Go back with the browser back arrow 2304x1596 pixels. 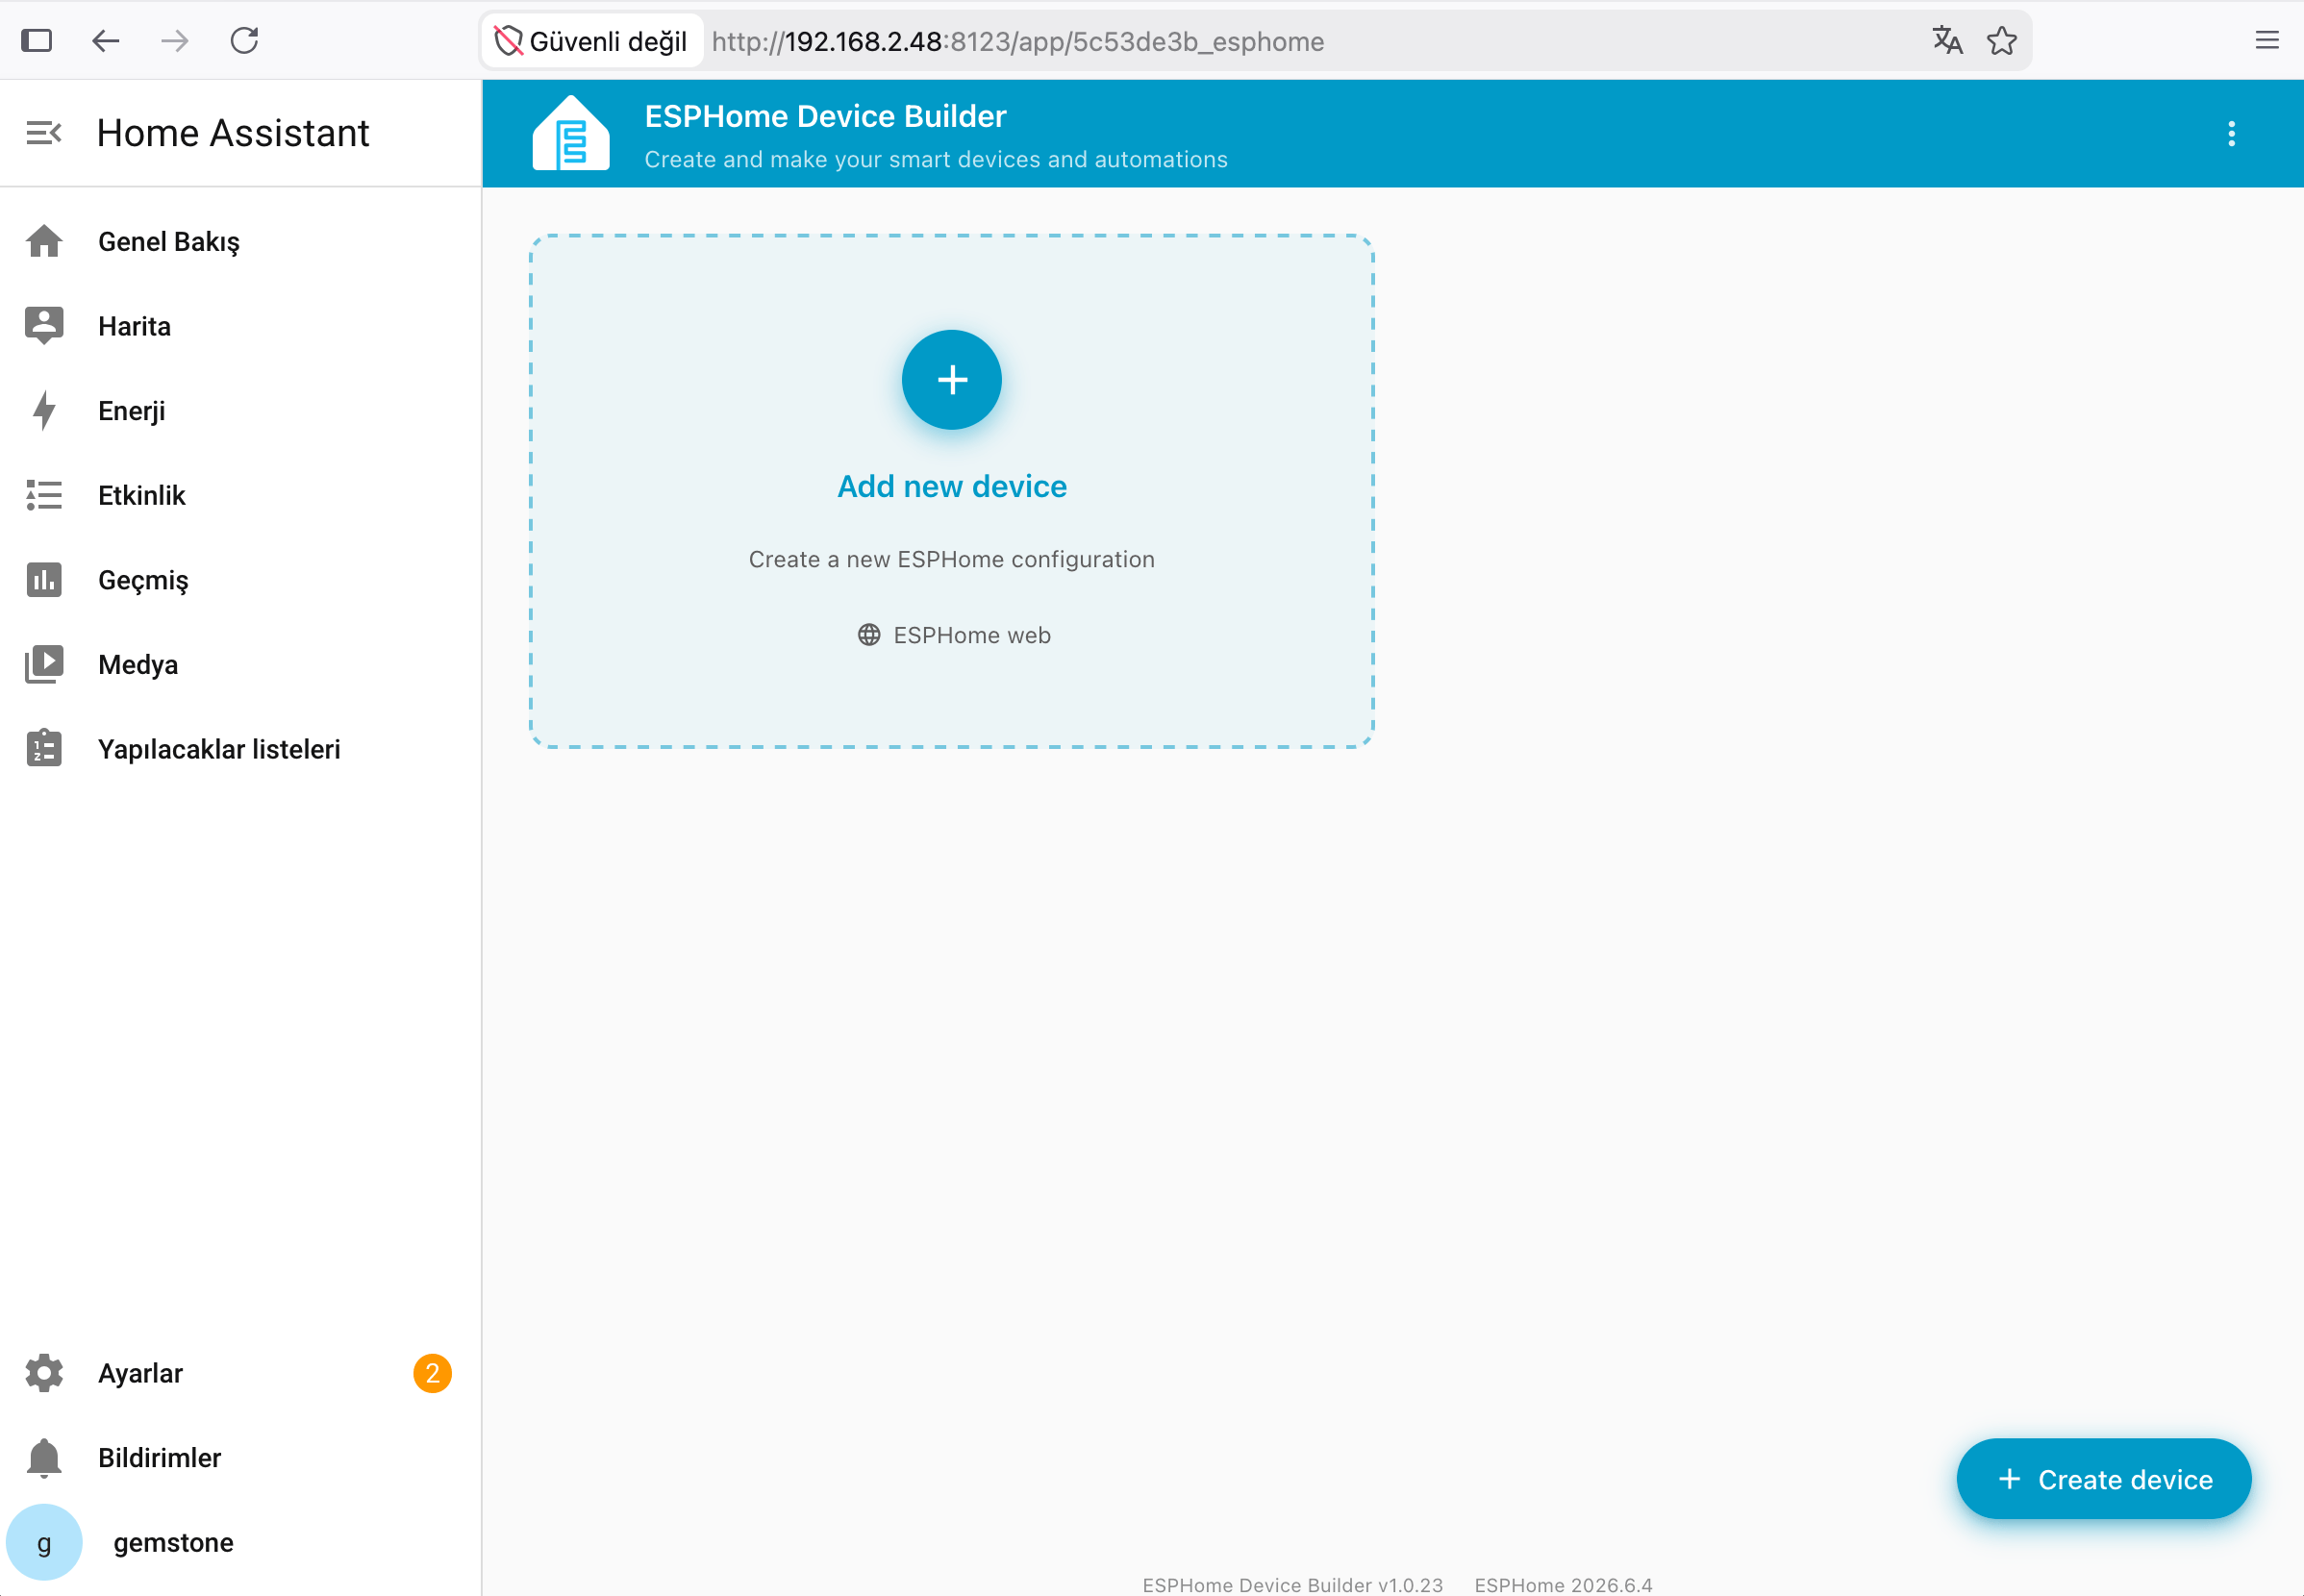click(106, 41)
